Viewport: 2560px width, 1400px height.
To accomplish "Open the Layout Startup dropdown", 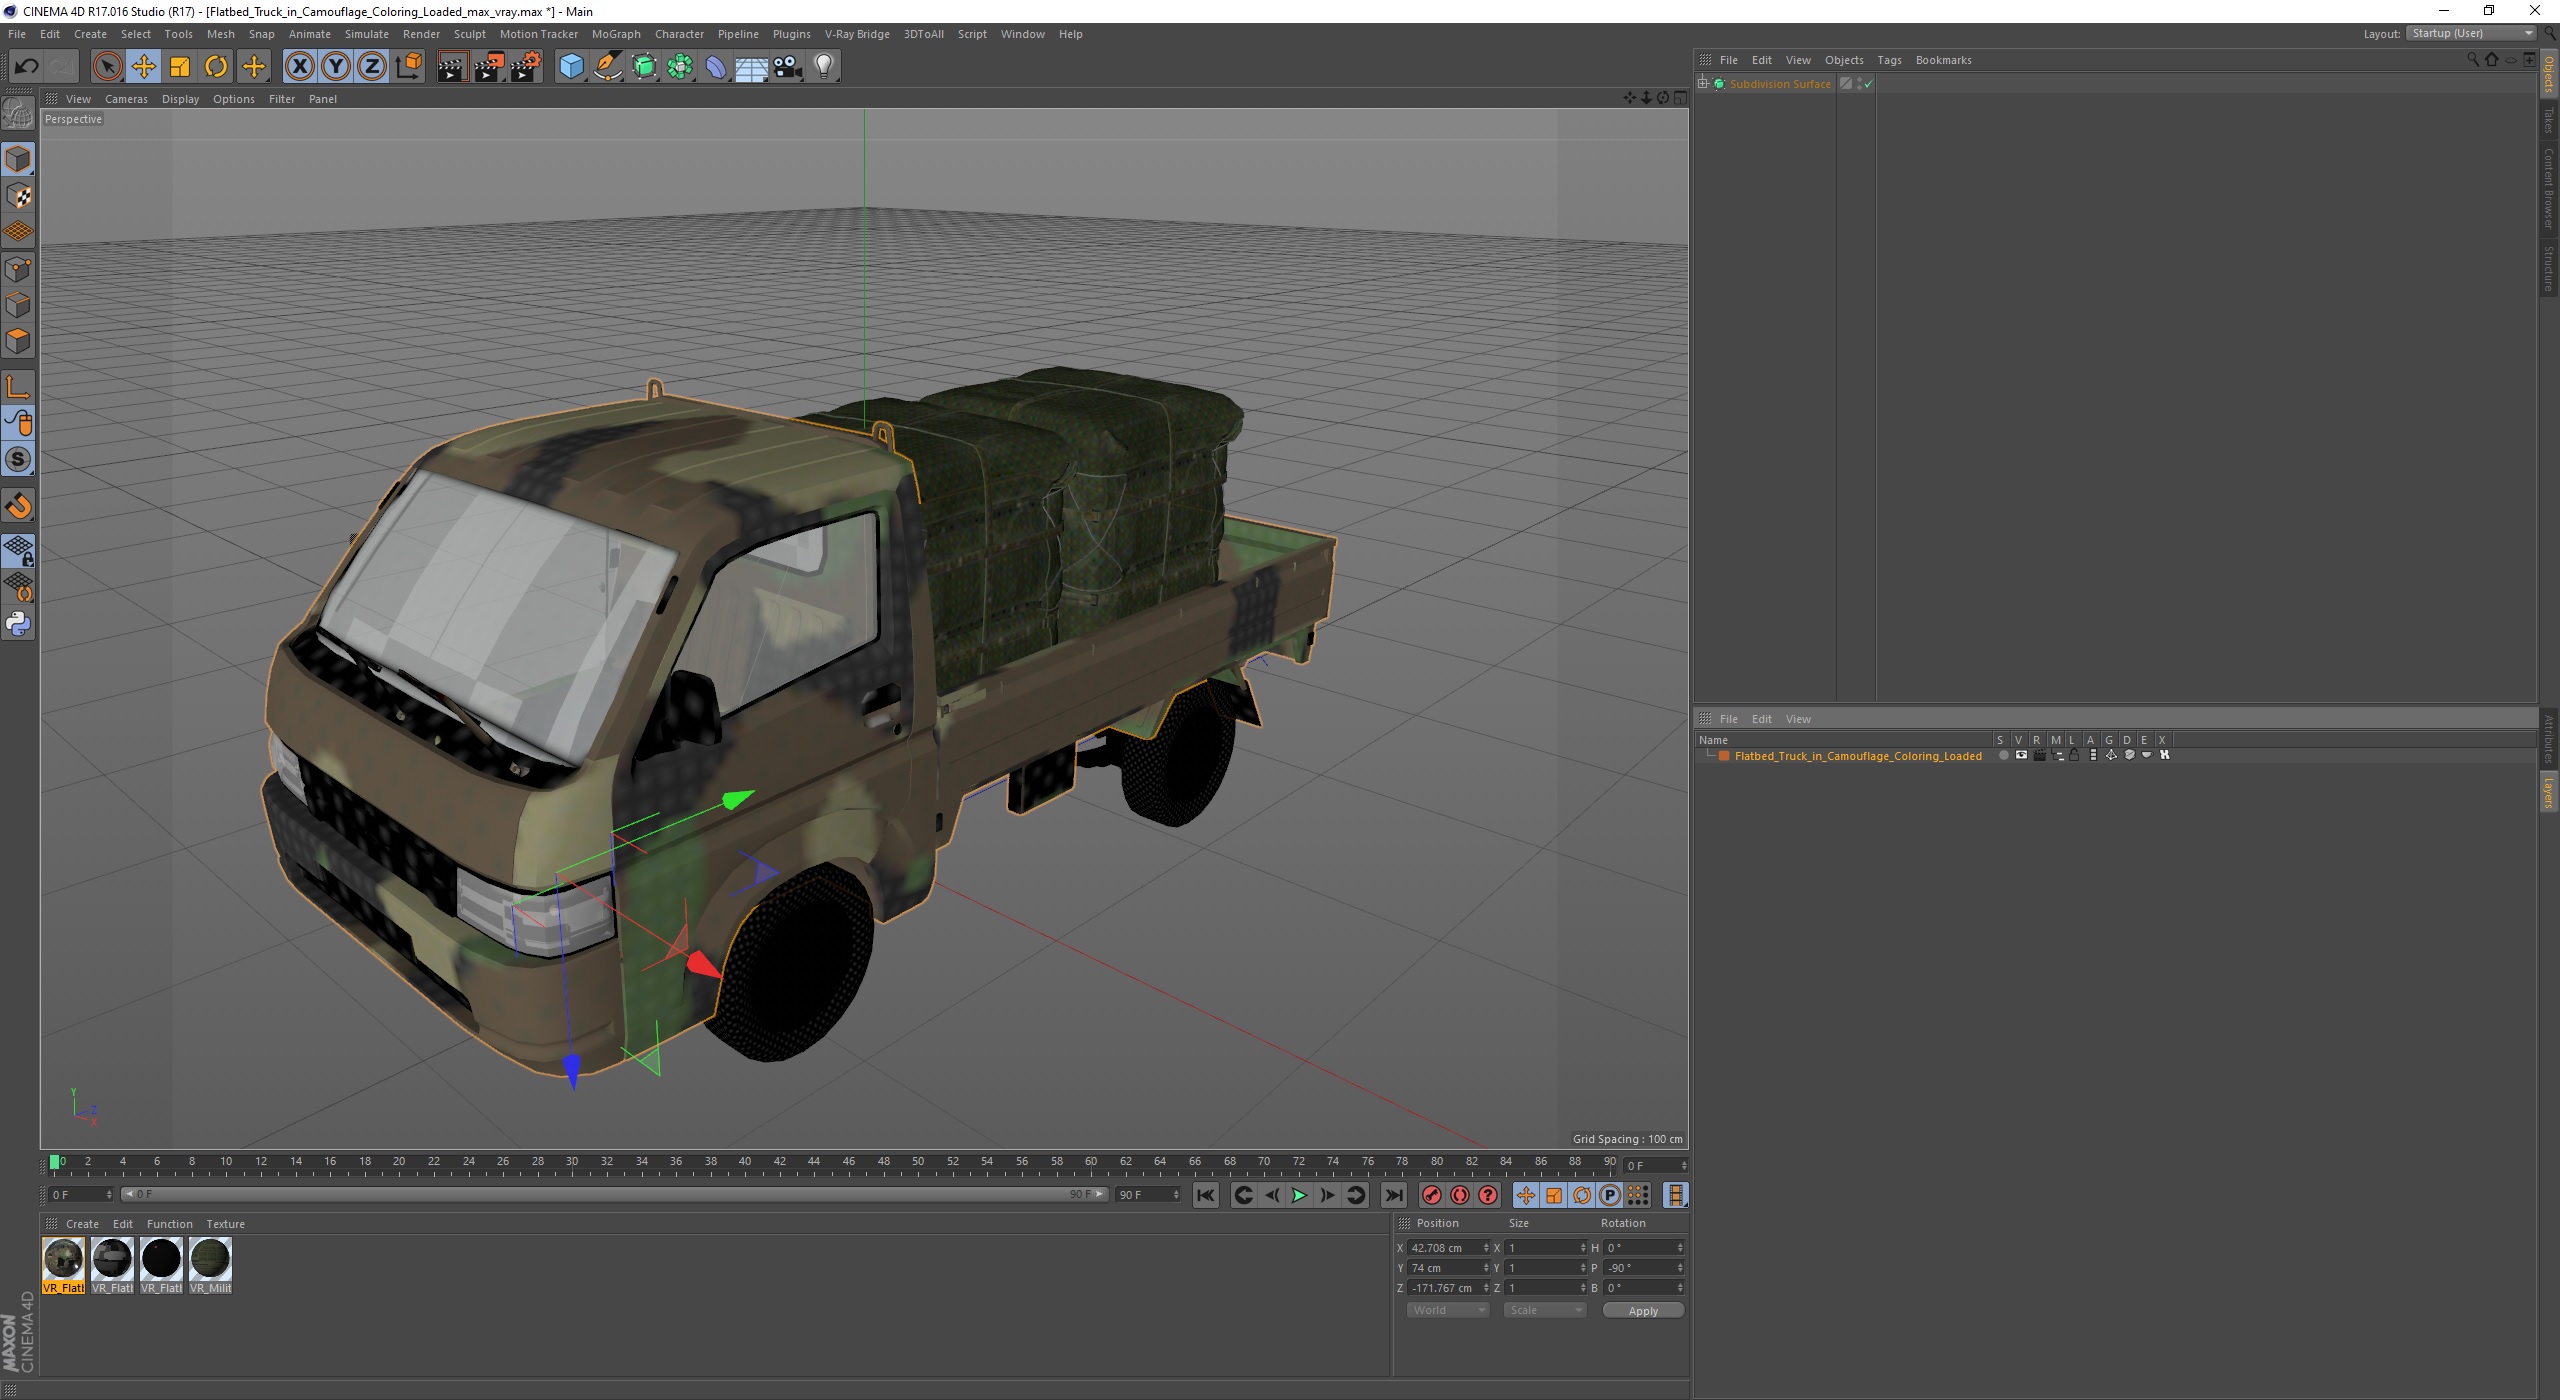I will point(2471,33).
